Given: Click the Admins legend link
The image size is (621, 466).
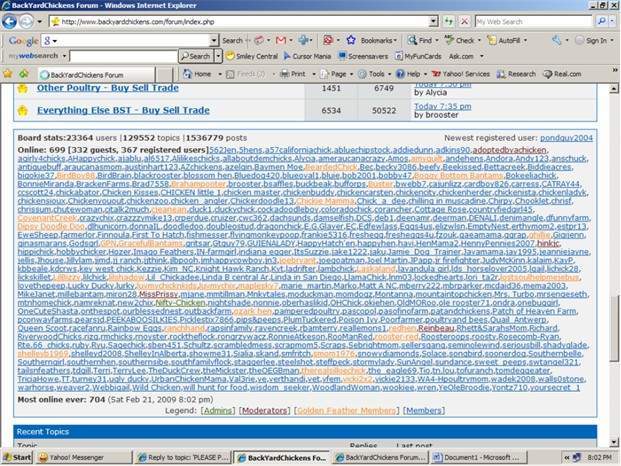Looking at the screenshot, I should pos(217,411).
